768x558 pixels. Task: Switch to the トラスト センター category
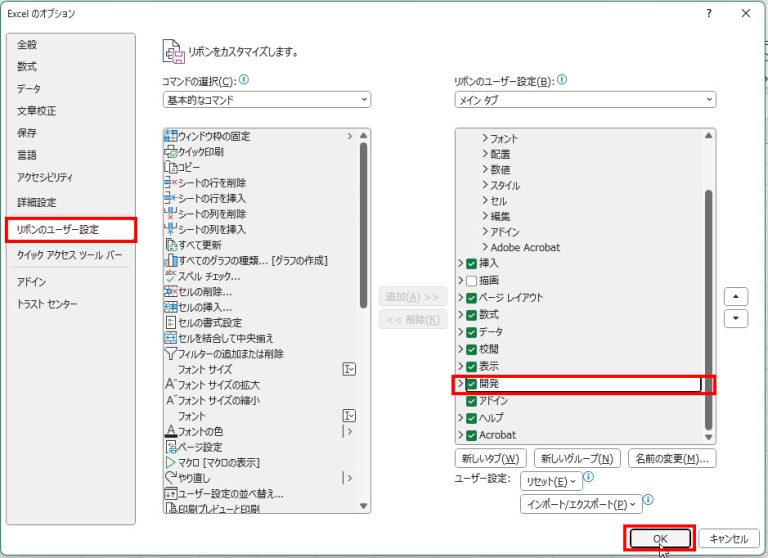coord(47,304)
